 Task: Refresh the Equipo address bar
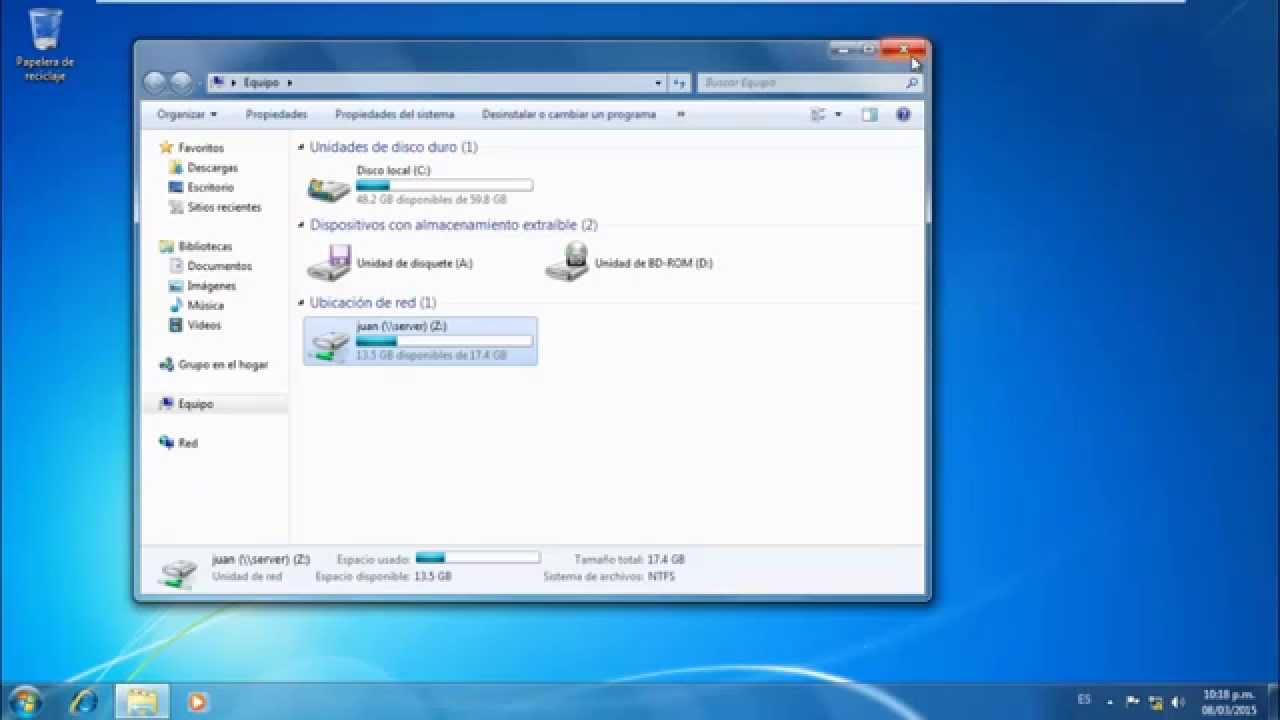[679, 83]
